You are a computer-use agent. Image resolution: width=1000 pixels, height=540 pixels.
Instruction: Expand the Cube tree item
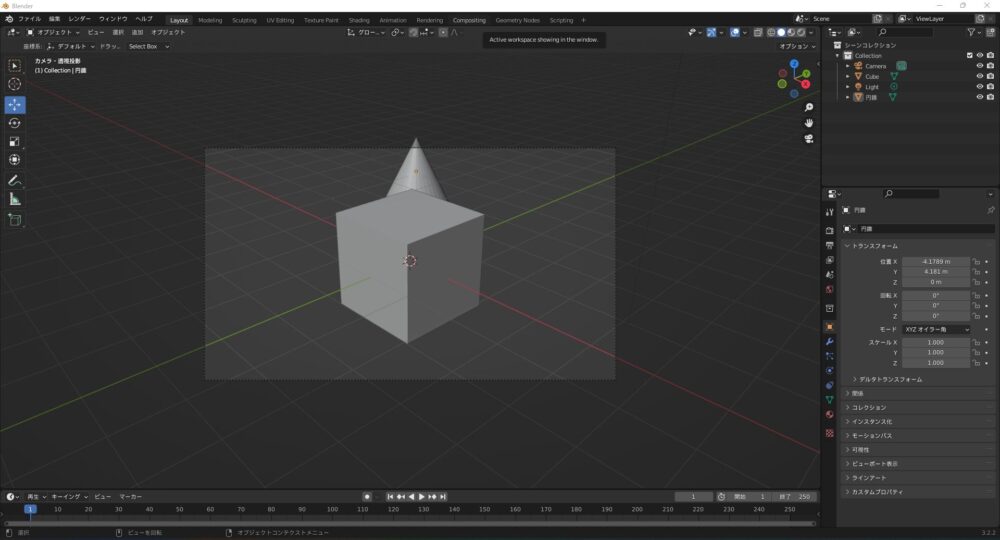(848, 77)
